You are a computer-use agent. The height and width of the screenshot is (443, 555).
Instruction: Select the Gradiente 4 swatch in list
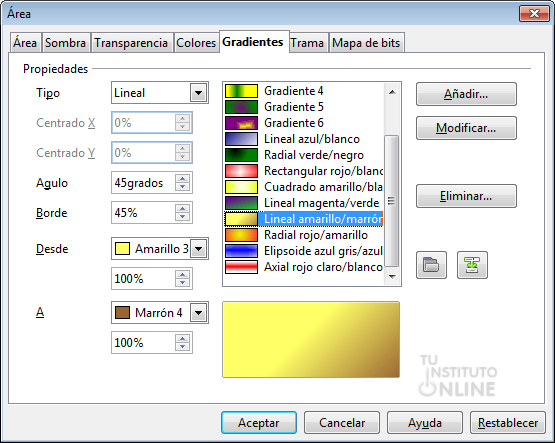(x=241, y=91)
